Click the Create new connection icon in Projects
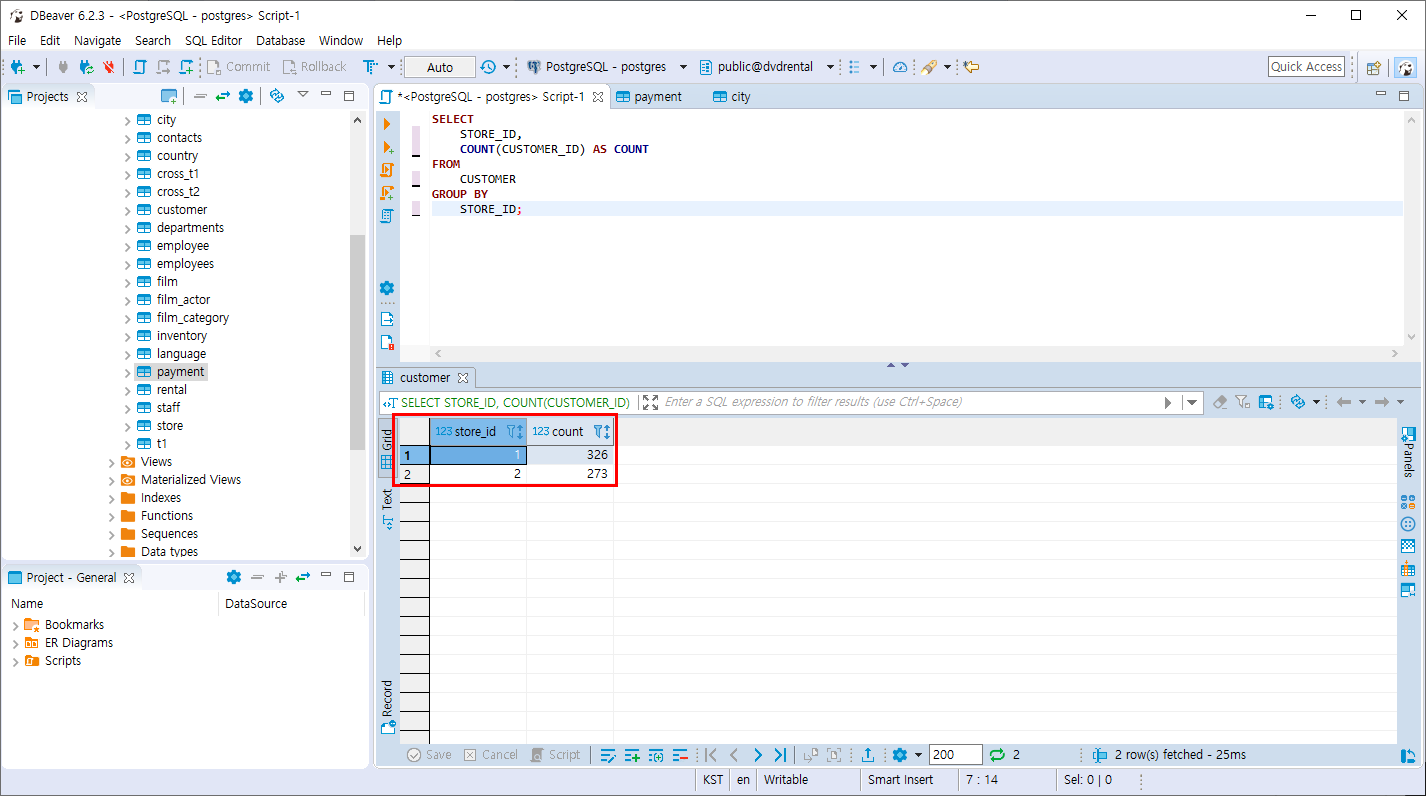The image size is (1426, 796). coord(169,96)
